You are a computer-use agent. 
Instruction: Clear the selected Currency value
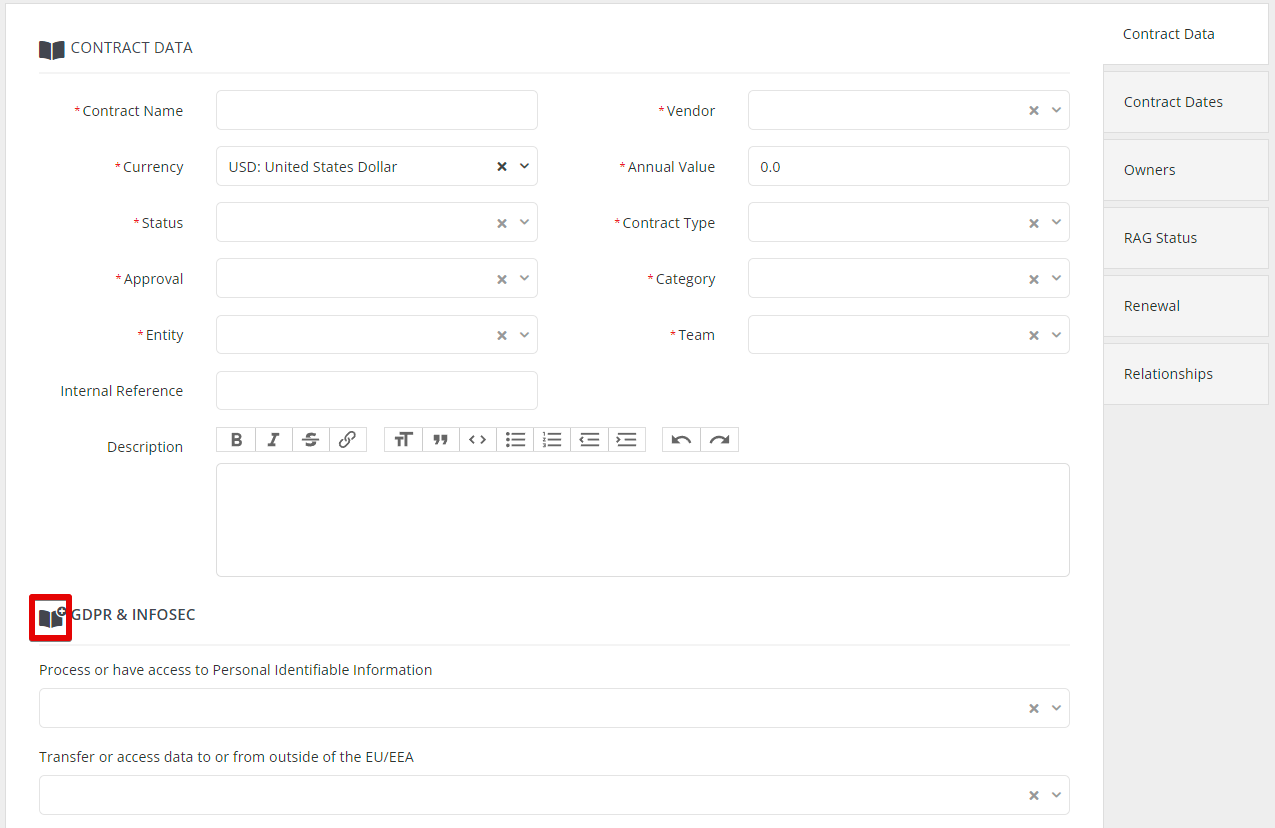click(x=502, y=167)
